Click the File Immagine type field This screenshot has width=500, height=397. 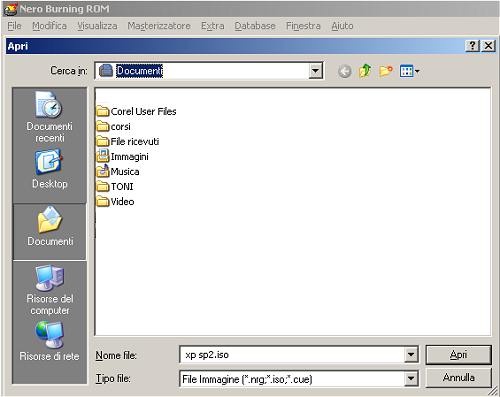pyautogui.click(x=292, y=379)
